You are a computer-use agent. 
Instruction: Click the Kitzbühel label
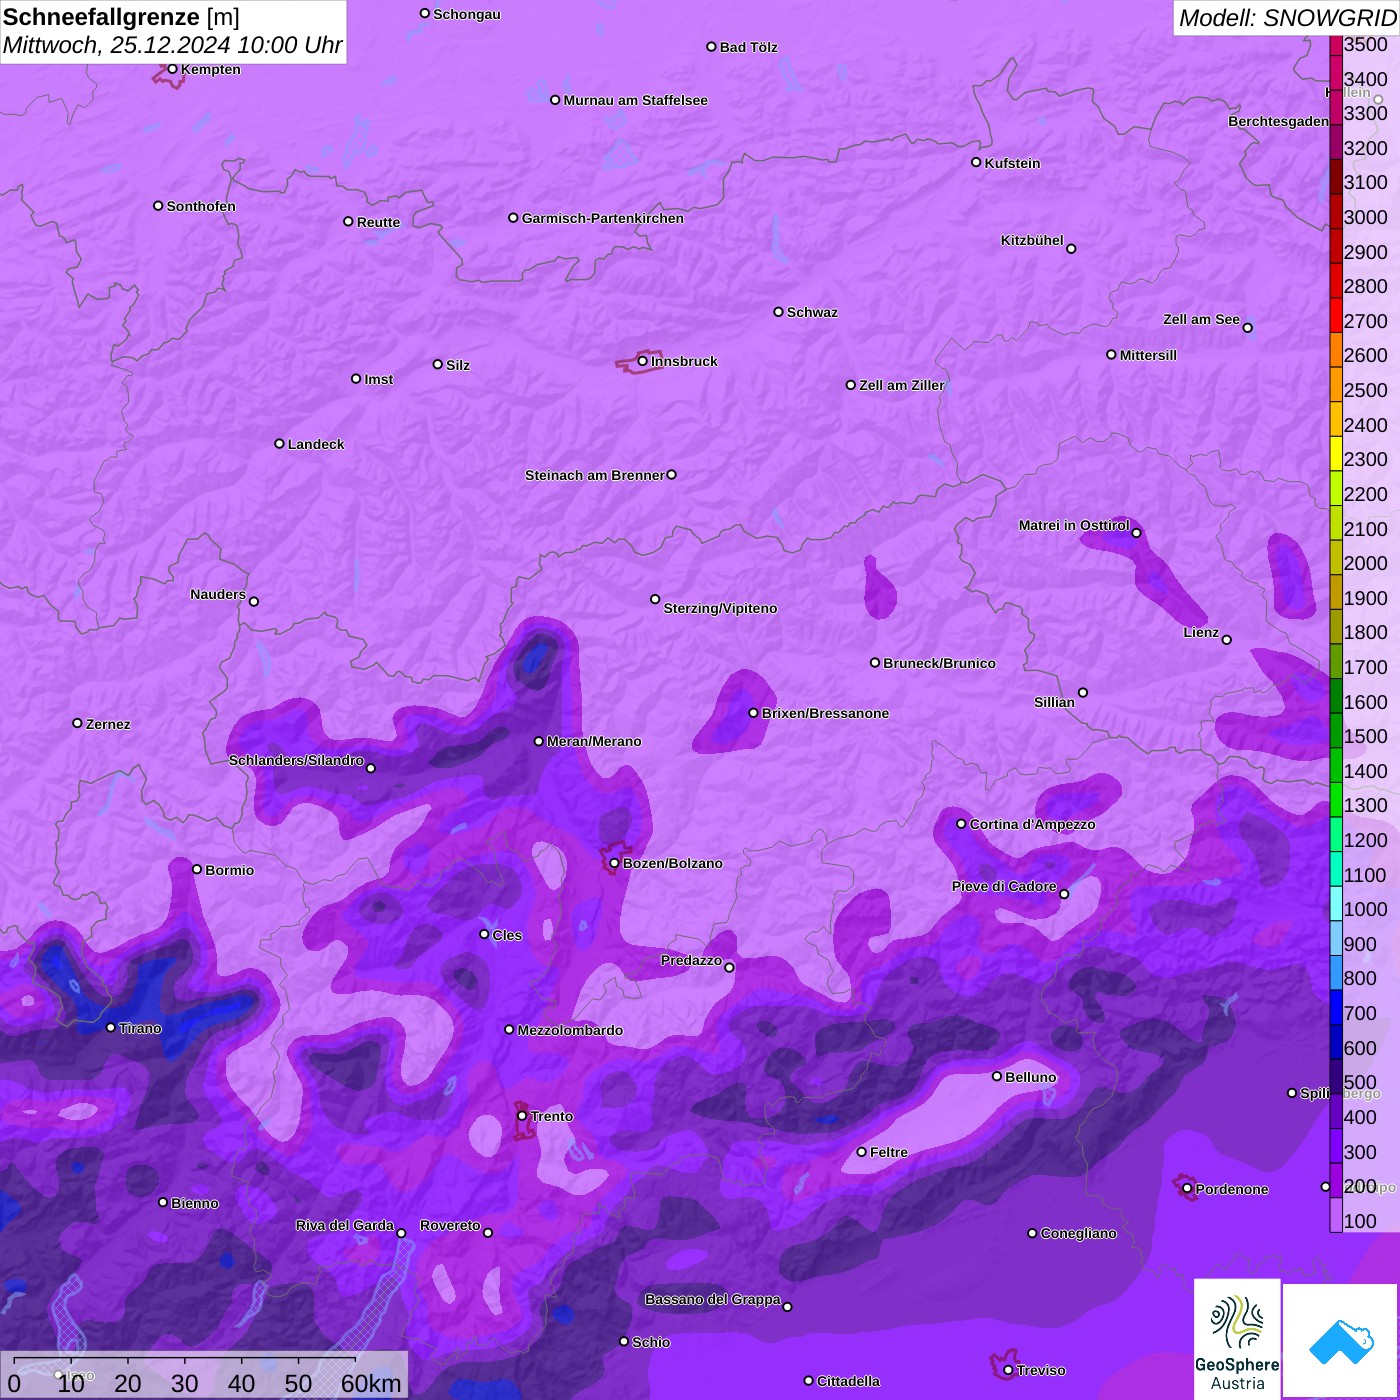click(x=1032, y=240)
